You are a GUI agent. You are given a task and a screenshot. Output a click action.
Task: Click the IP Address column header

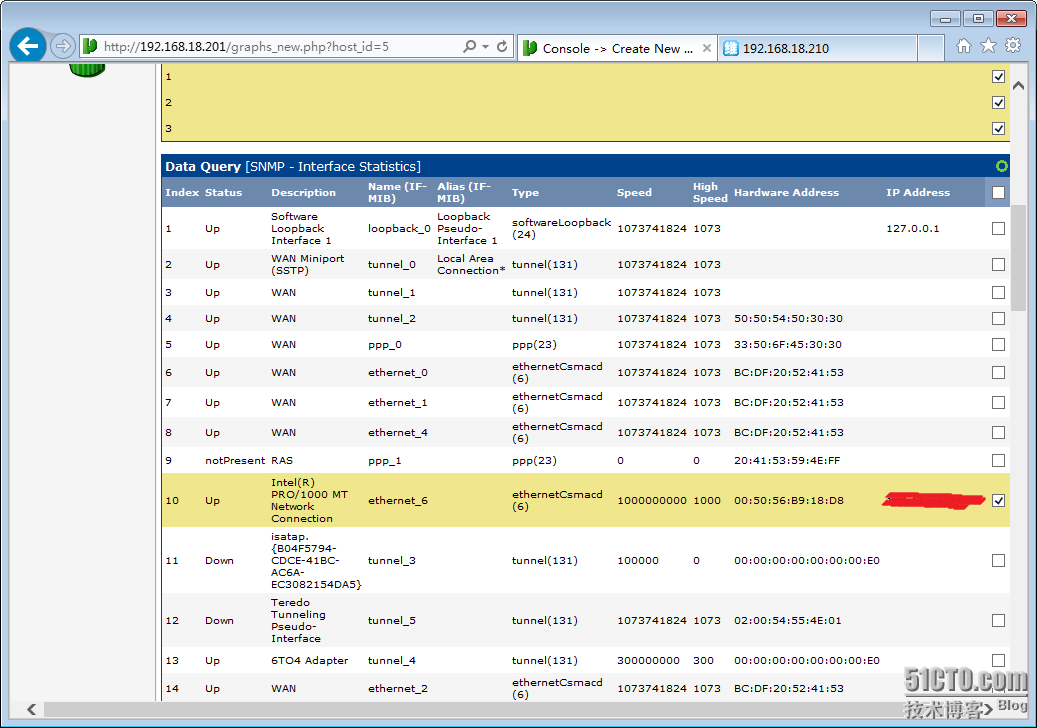(918, 192)
